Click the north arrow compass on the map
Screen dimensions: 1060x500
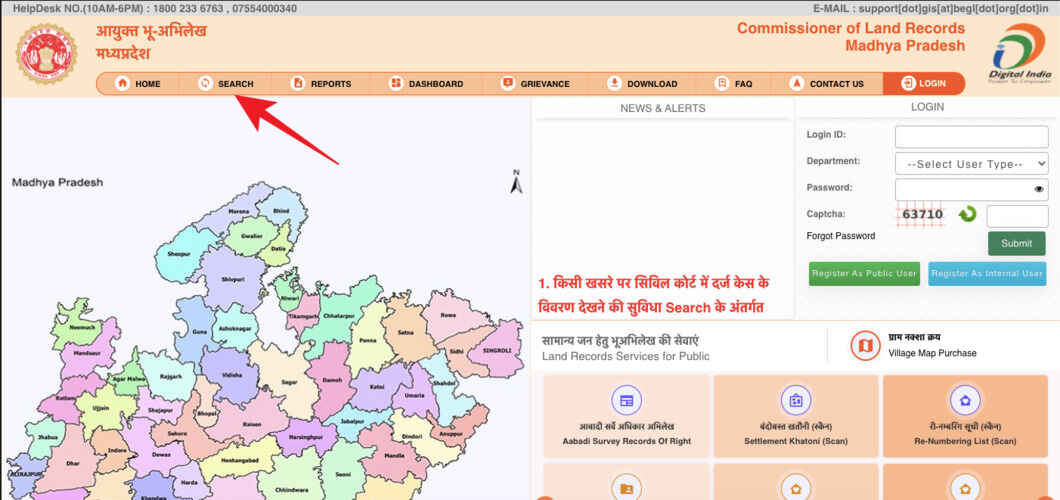pyautogui.click(x=516, y=181)
